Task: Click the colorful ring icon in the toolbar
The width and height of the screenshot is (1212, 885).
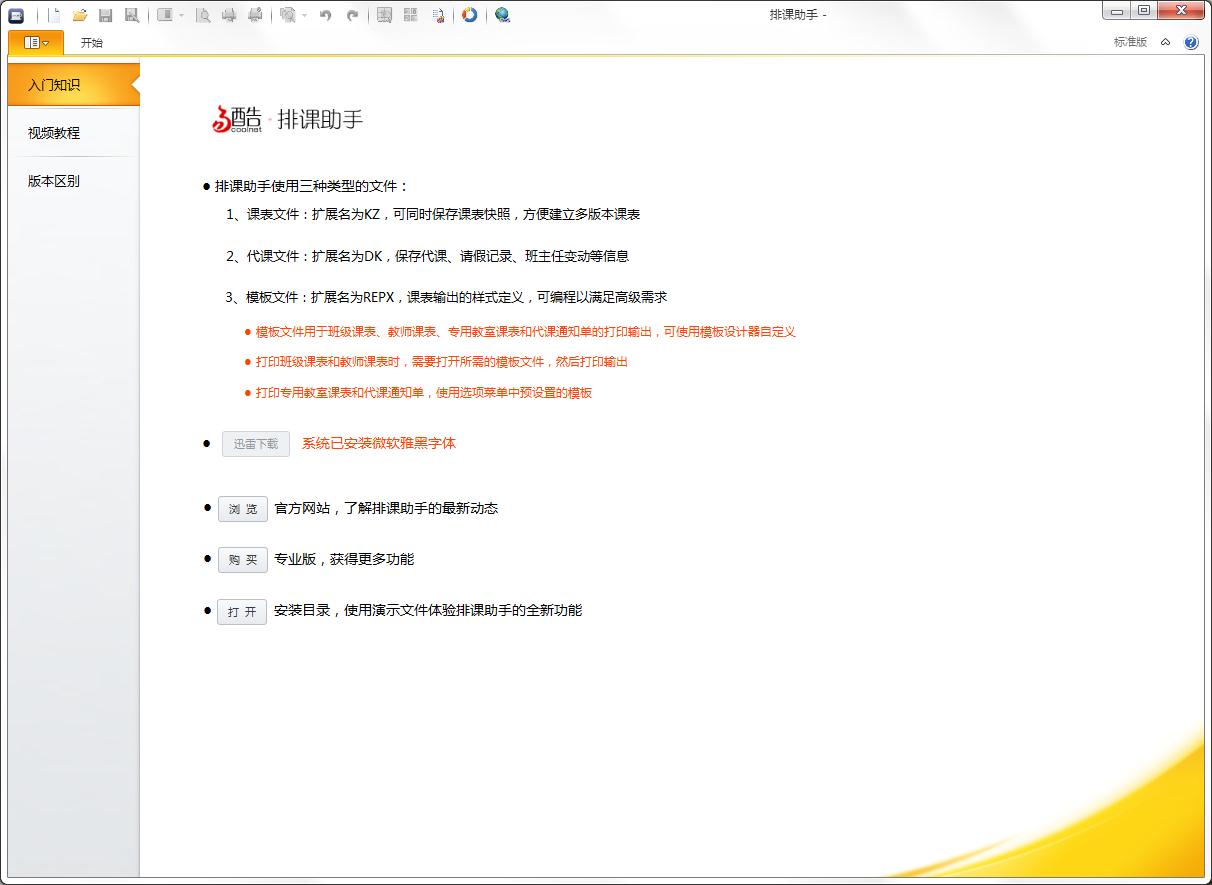Action: coord(469,15)
